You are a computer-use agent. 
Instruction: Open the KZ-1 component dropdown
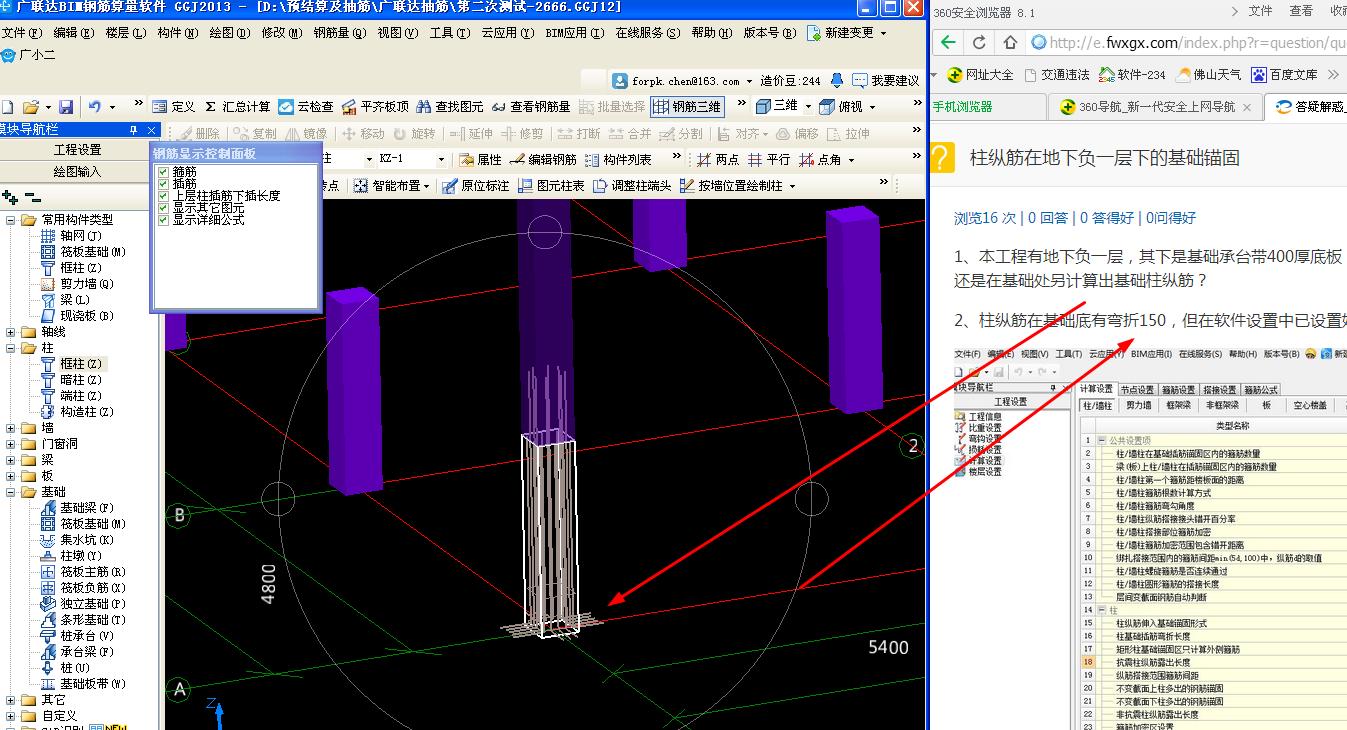[x=440, y=160]
